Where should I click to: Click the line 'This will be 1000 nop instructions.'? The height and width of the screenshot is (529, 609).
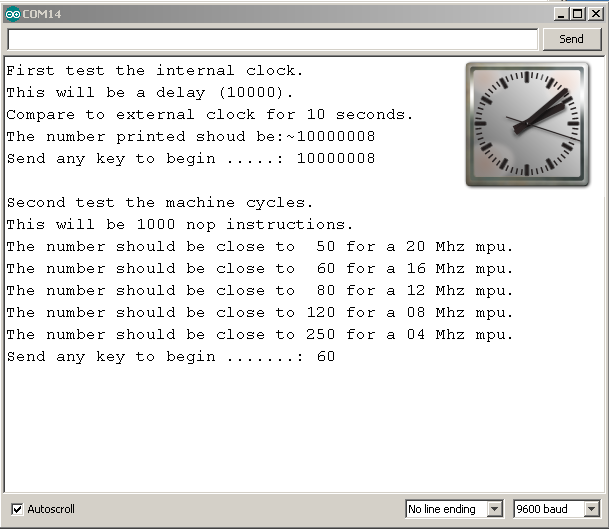tap(180, 225)
